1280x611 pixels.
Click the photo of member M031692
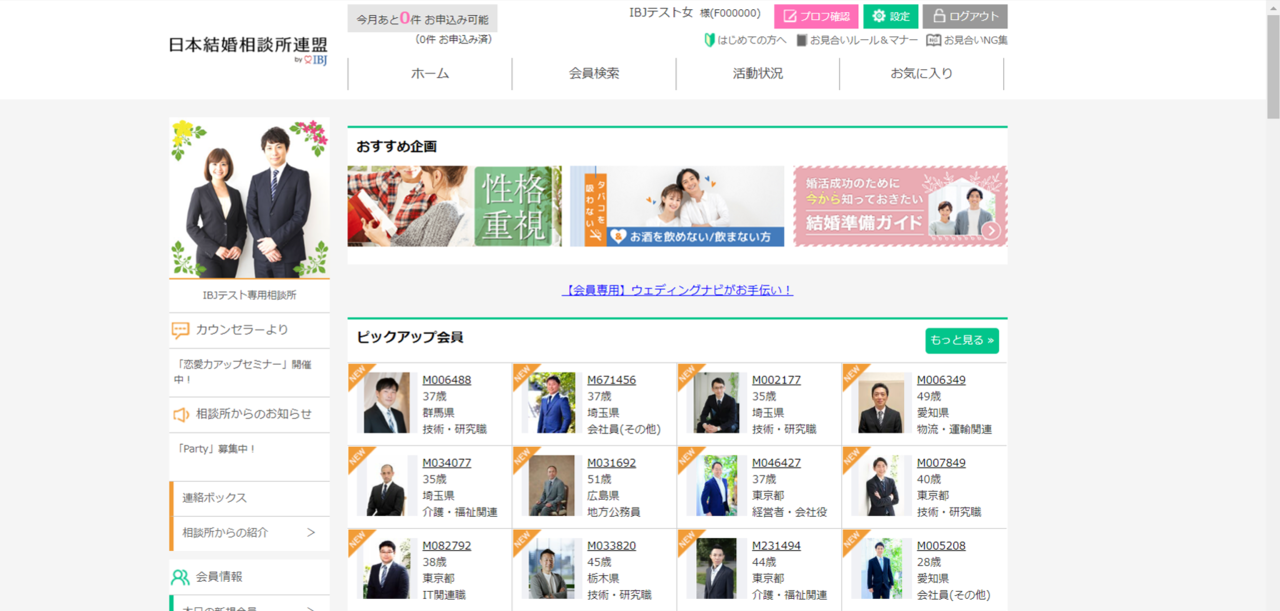tap(551, 486)
